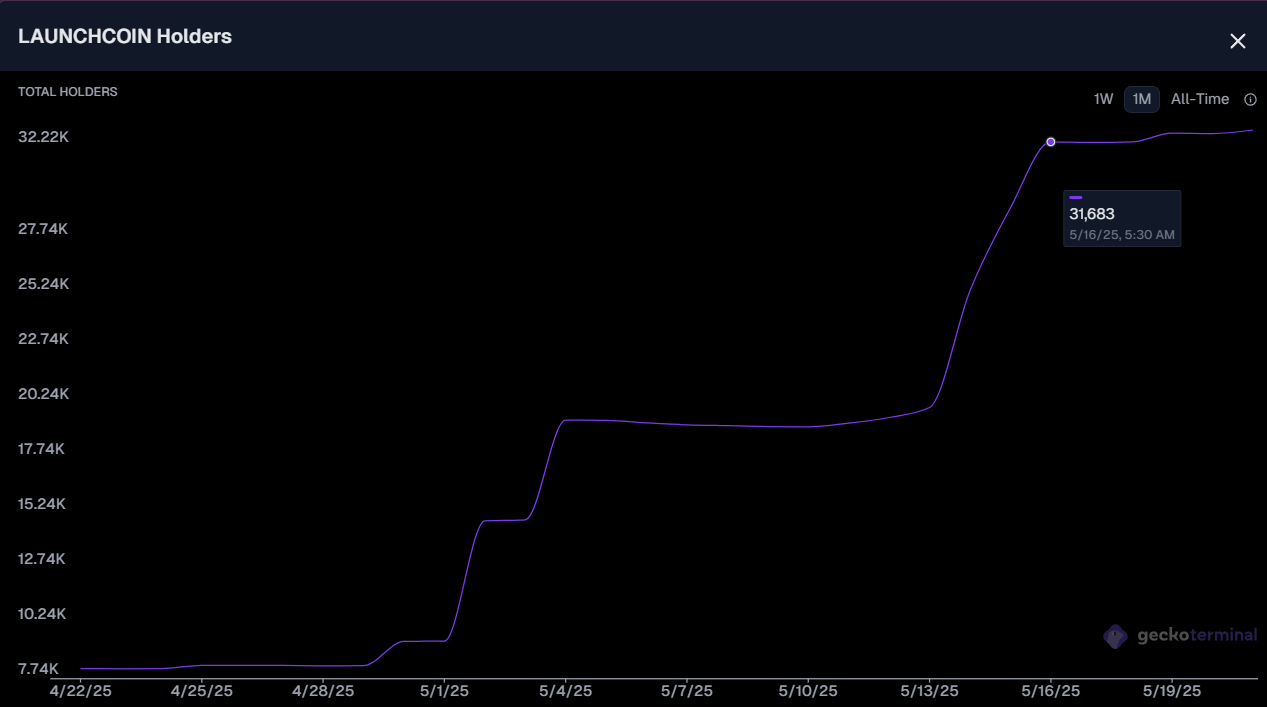Click the LAUNCHCOIN Holders title
This screenshot has width=1267, height=707.
125,36
